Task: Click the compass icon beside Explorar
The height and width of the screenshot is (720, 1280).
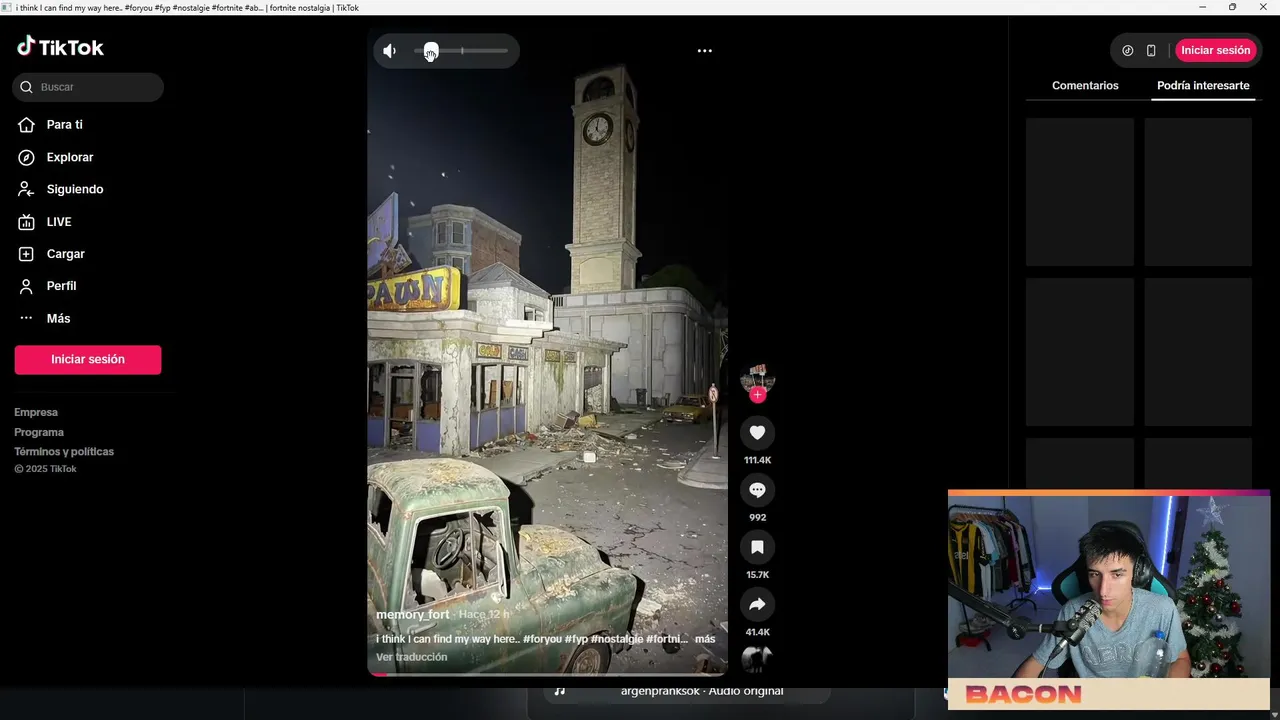Action: [27, 157]
